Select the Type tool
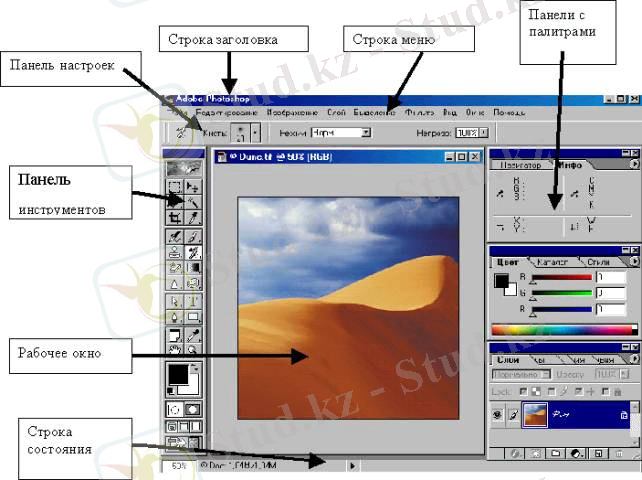The image size is (642, 480). click(192, 302)
